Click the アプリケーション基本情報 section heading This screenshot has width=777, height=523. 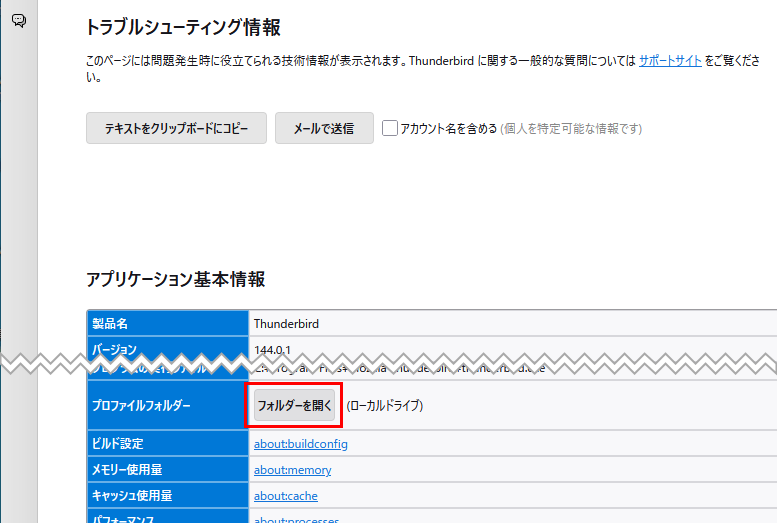pyautogui.click(x=175, y=278)
